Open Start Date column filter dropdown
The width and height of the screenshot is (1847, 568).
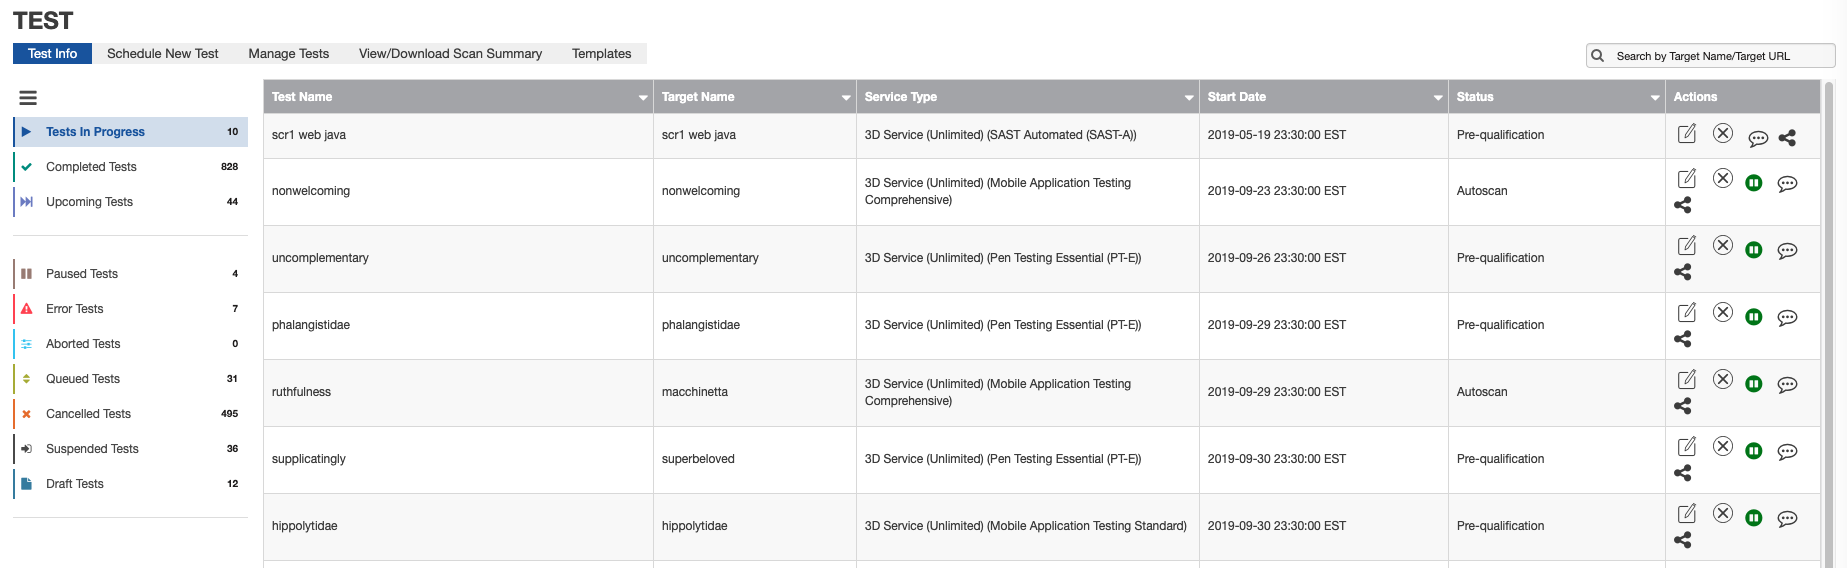pos(1438,98)
